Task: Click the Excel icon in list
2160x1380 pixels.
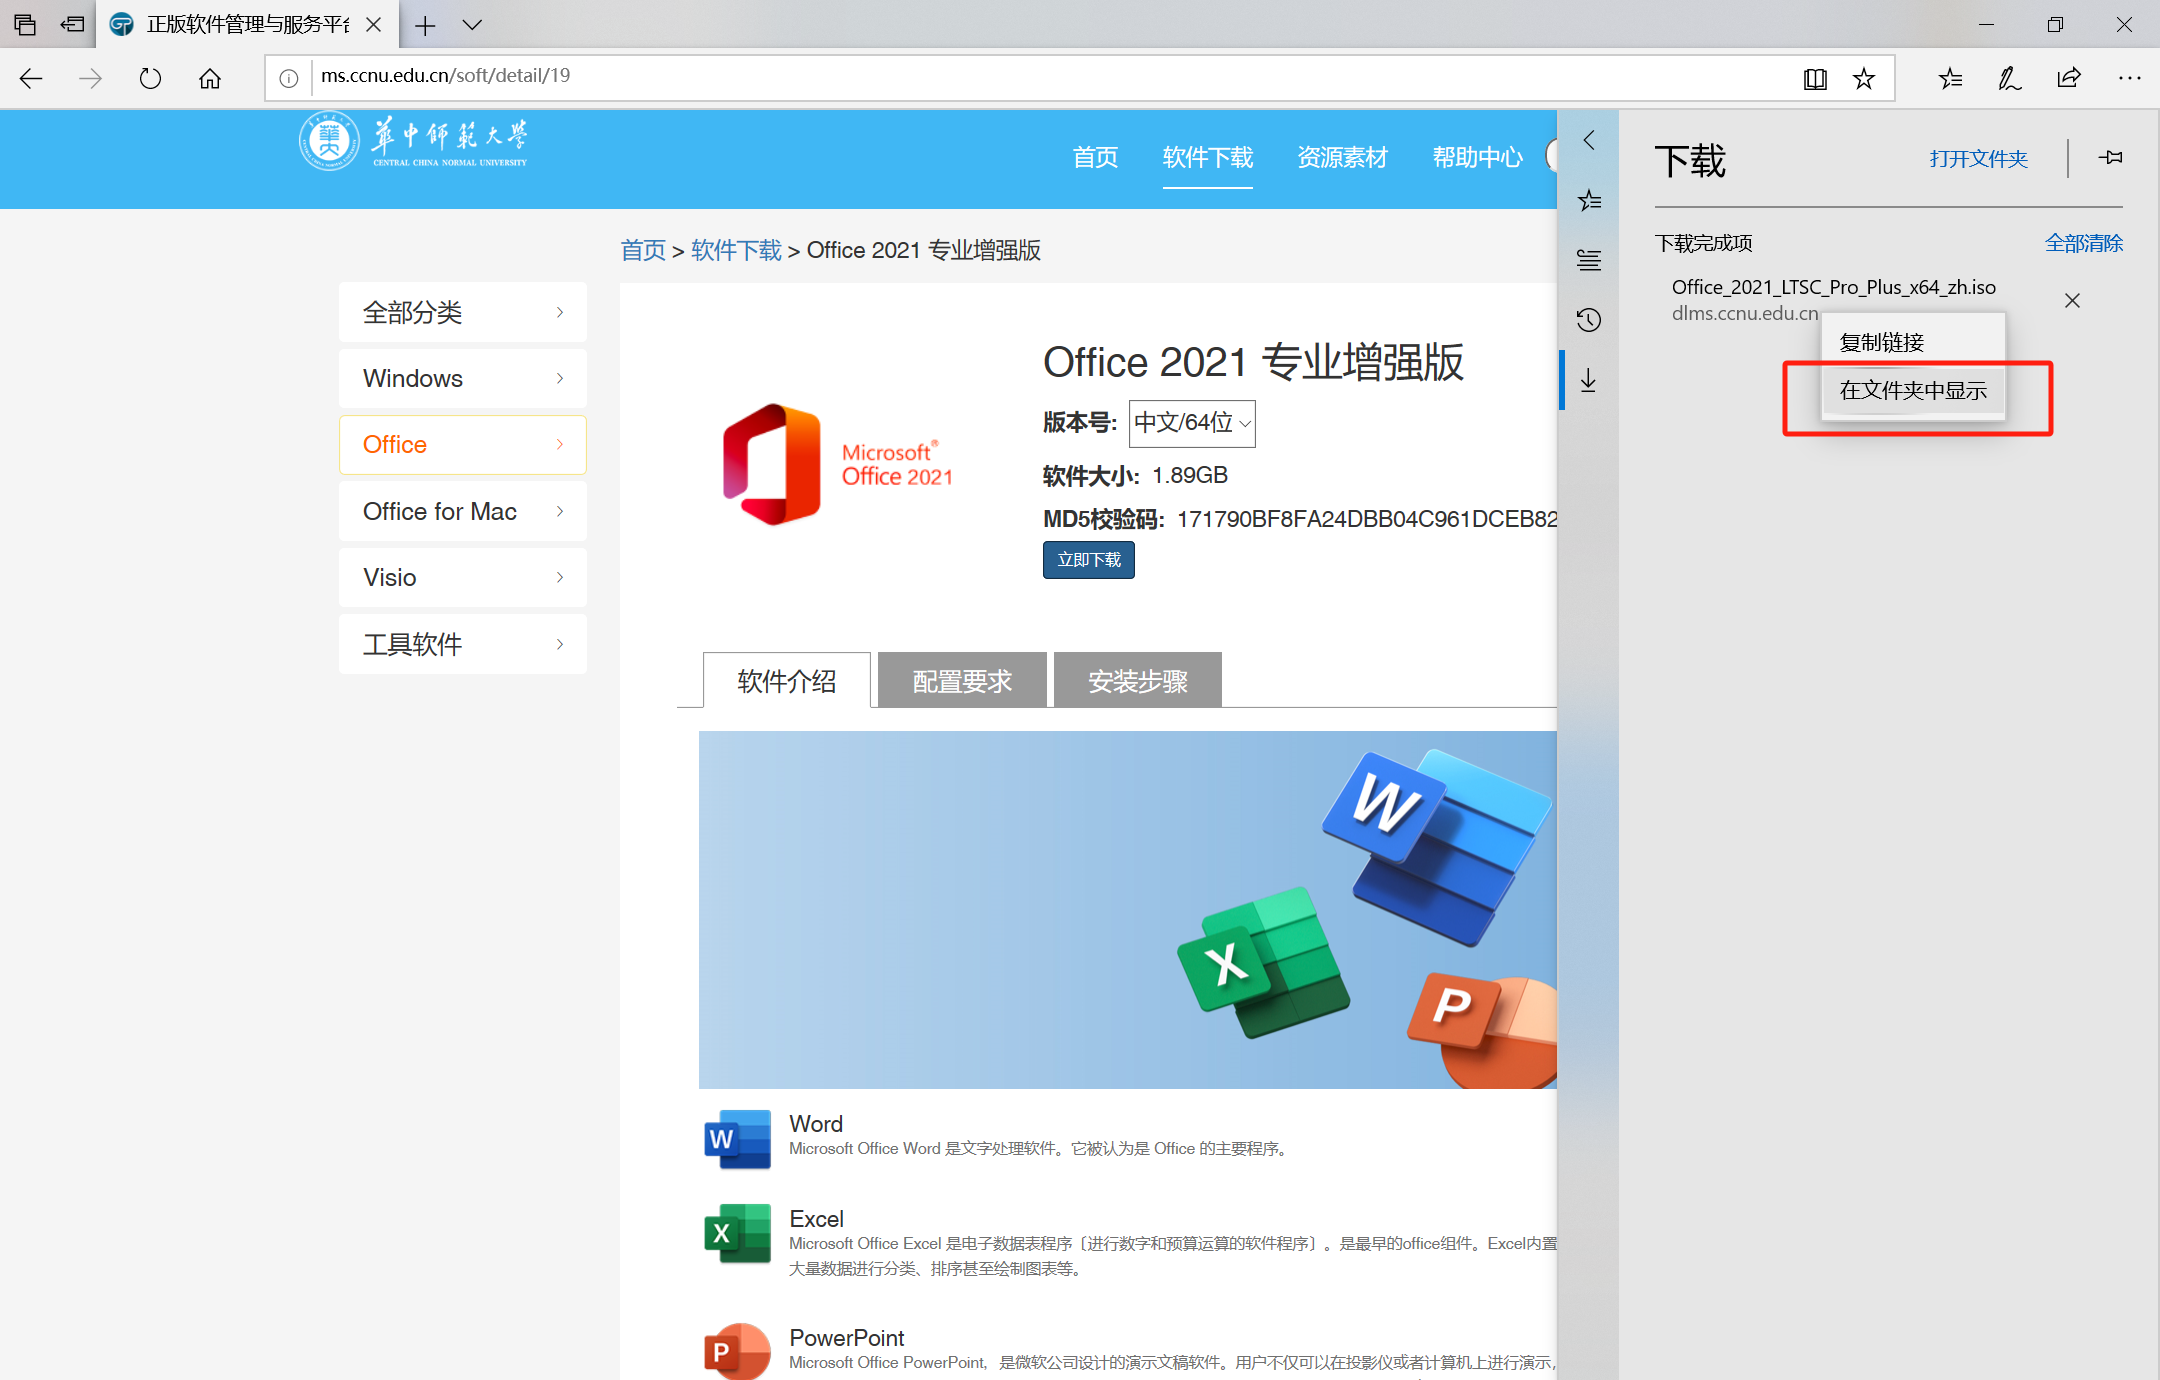Action: click(x=737, y=1234)
